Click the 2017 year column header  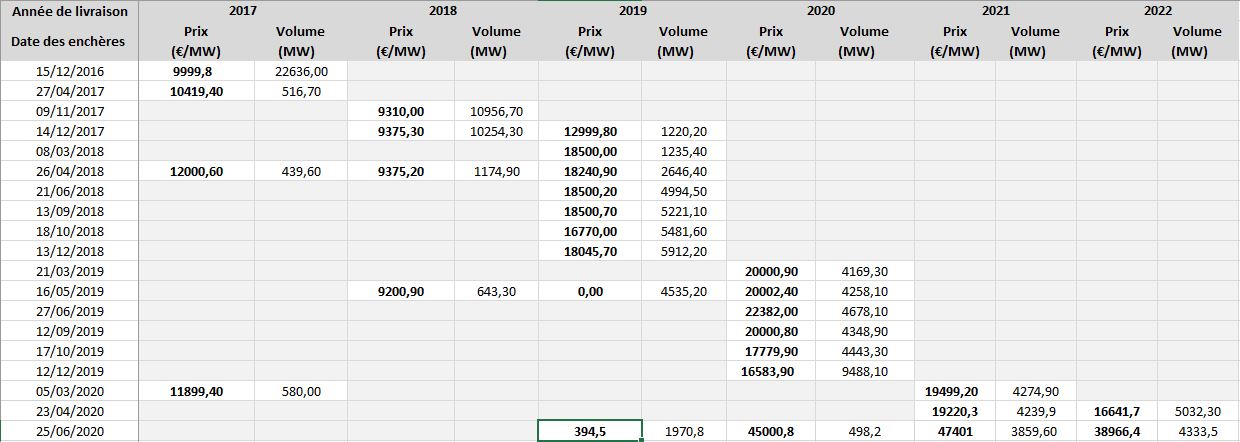(x=243, y=12)
